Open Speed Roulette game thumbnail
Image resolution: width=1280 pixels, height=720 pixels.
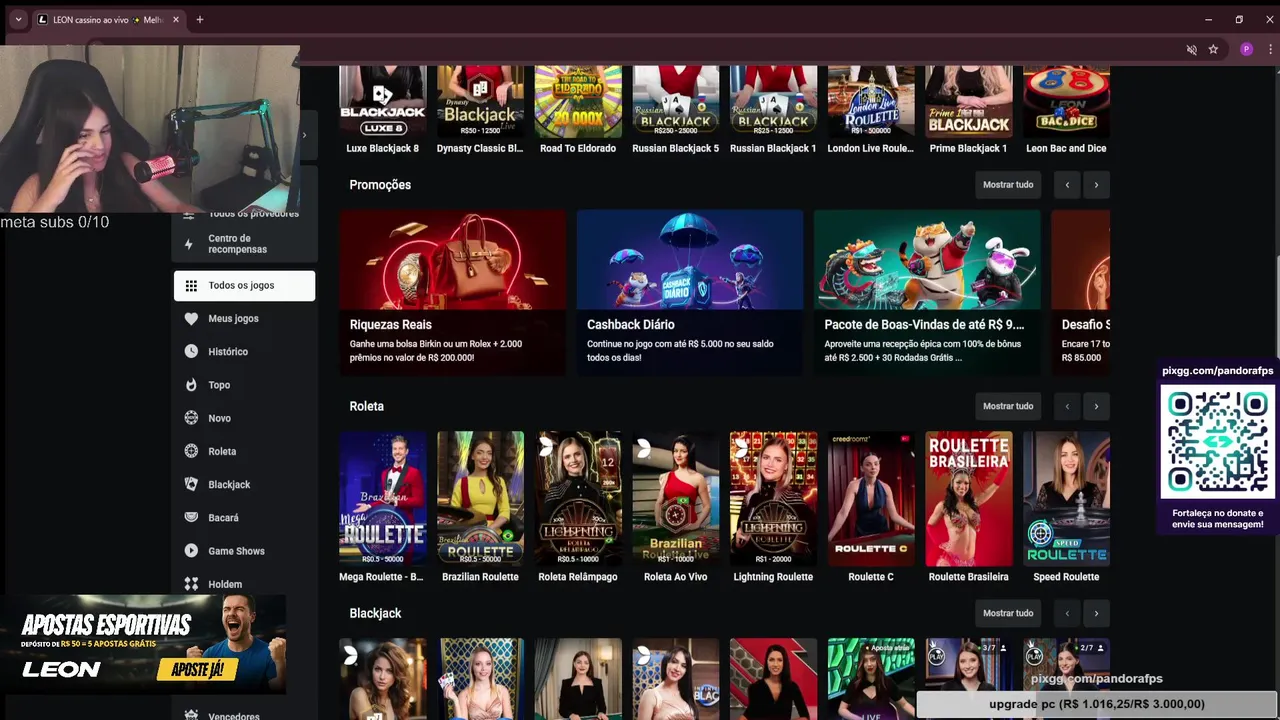point(1066,499)
